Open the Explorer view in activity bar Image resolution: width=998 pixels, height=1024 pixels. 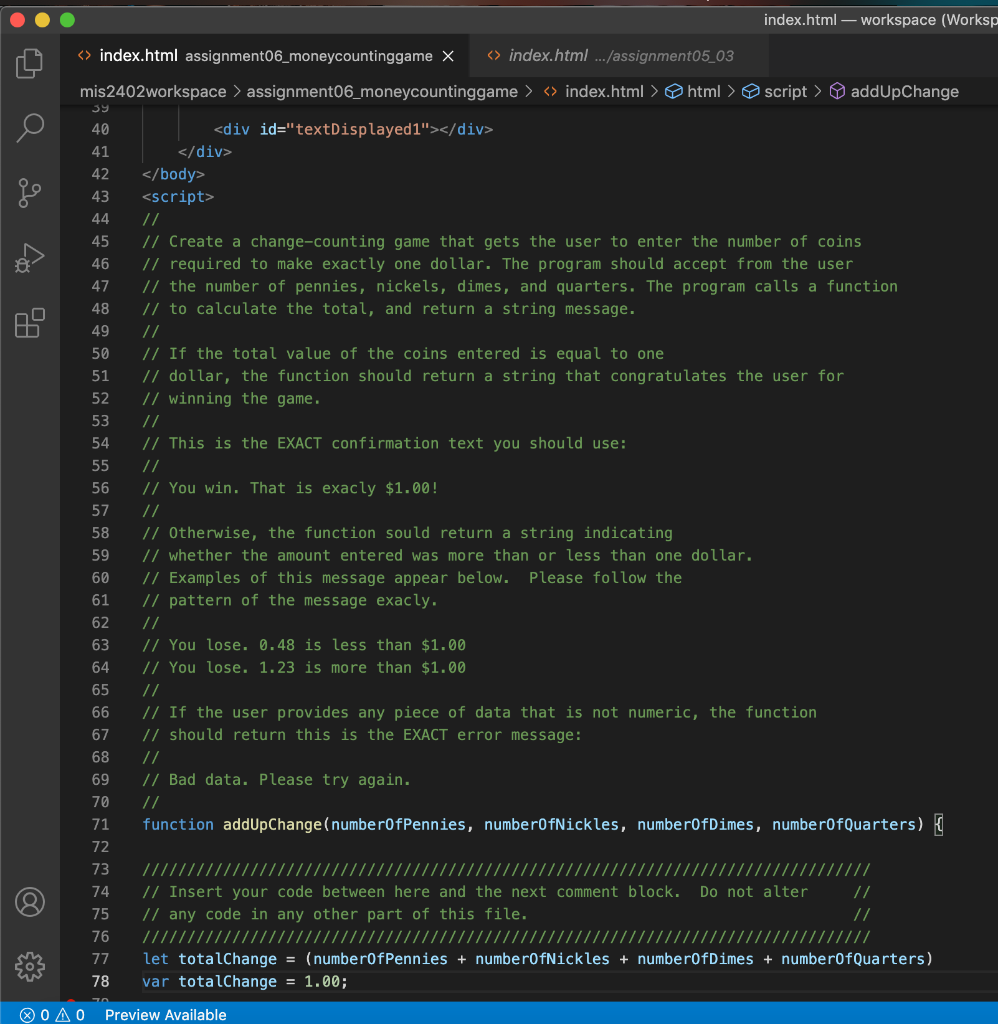click(30, 64)
